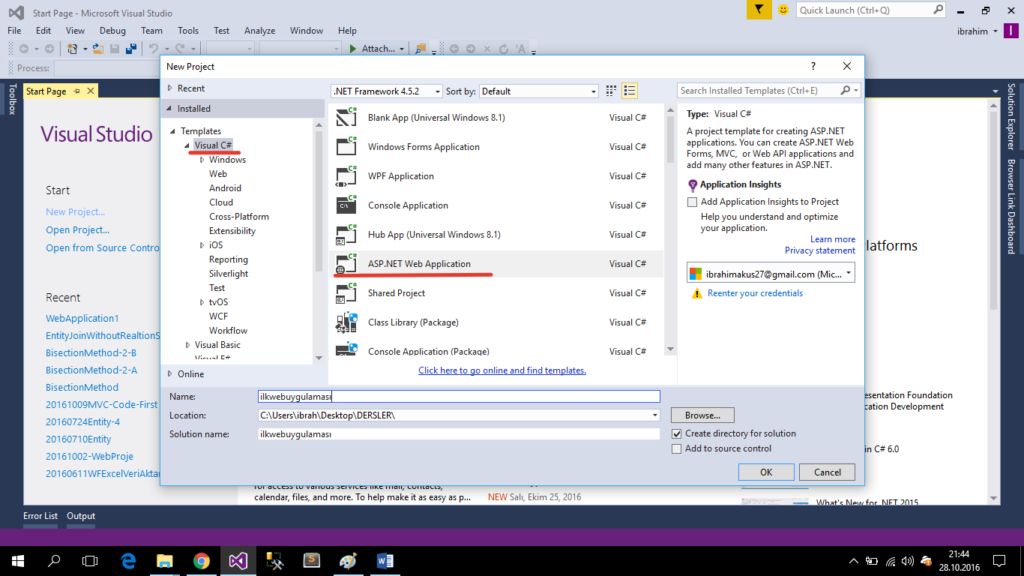Expand the iOS tree node

point(202,246)
